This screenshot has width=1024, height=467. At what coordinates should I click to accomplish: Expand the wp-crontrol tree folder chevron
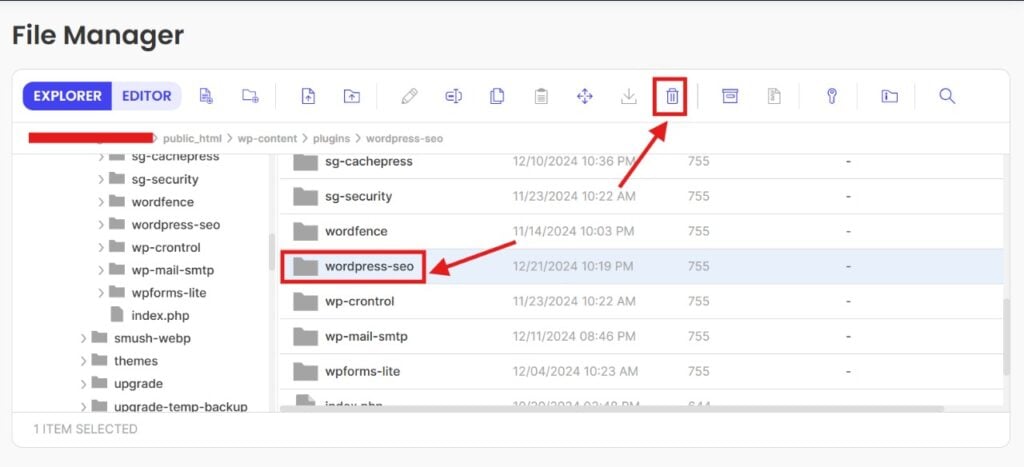click(101, 248)
